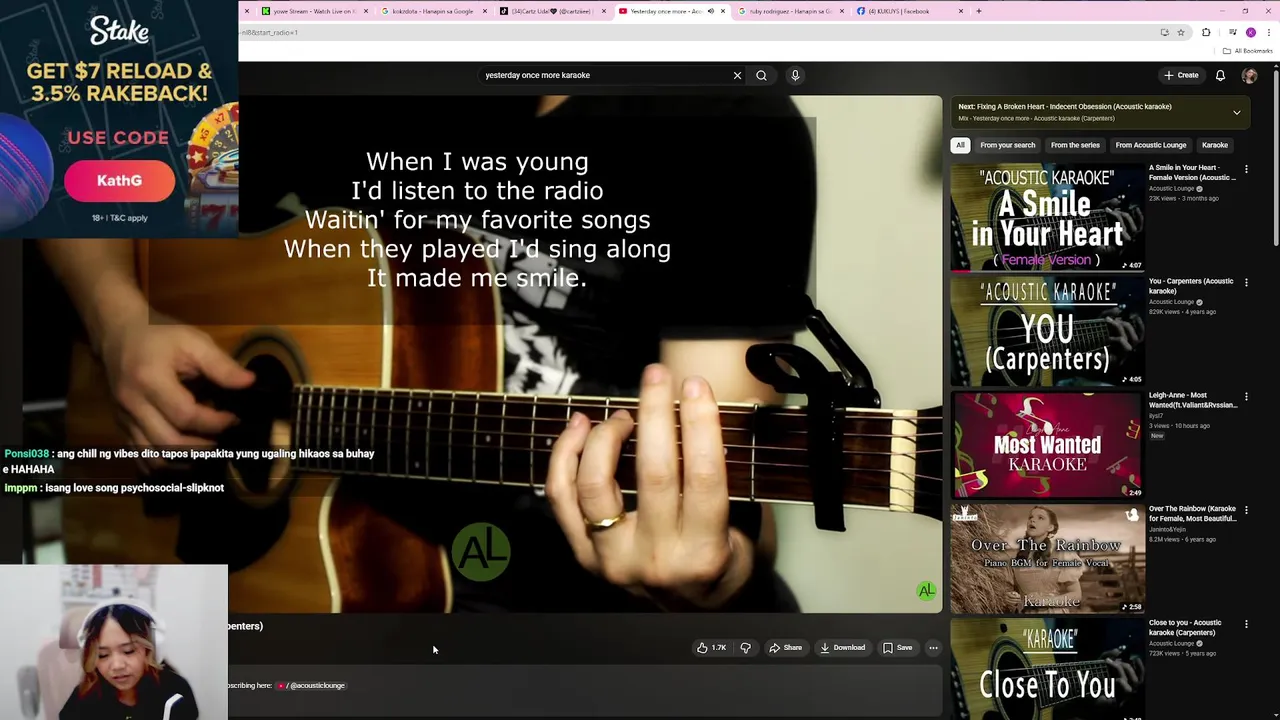Click the Create button
Screen dimensions: 1280x720
coord(1181,75)
